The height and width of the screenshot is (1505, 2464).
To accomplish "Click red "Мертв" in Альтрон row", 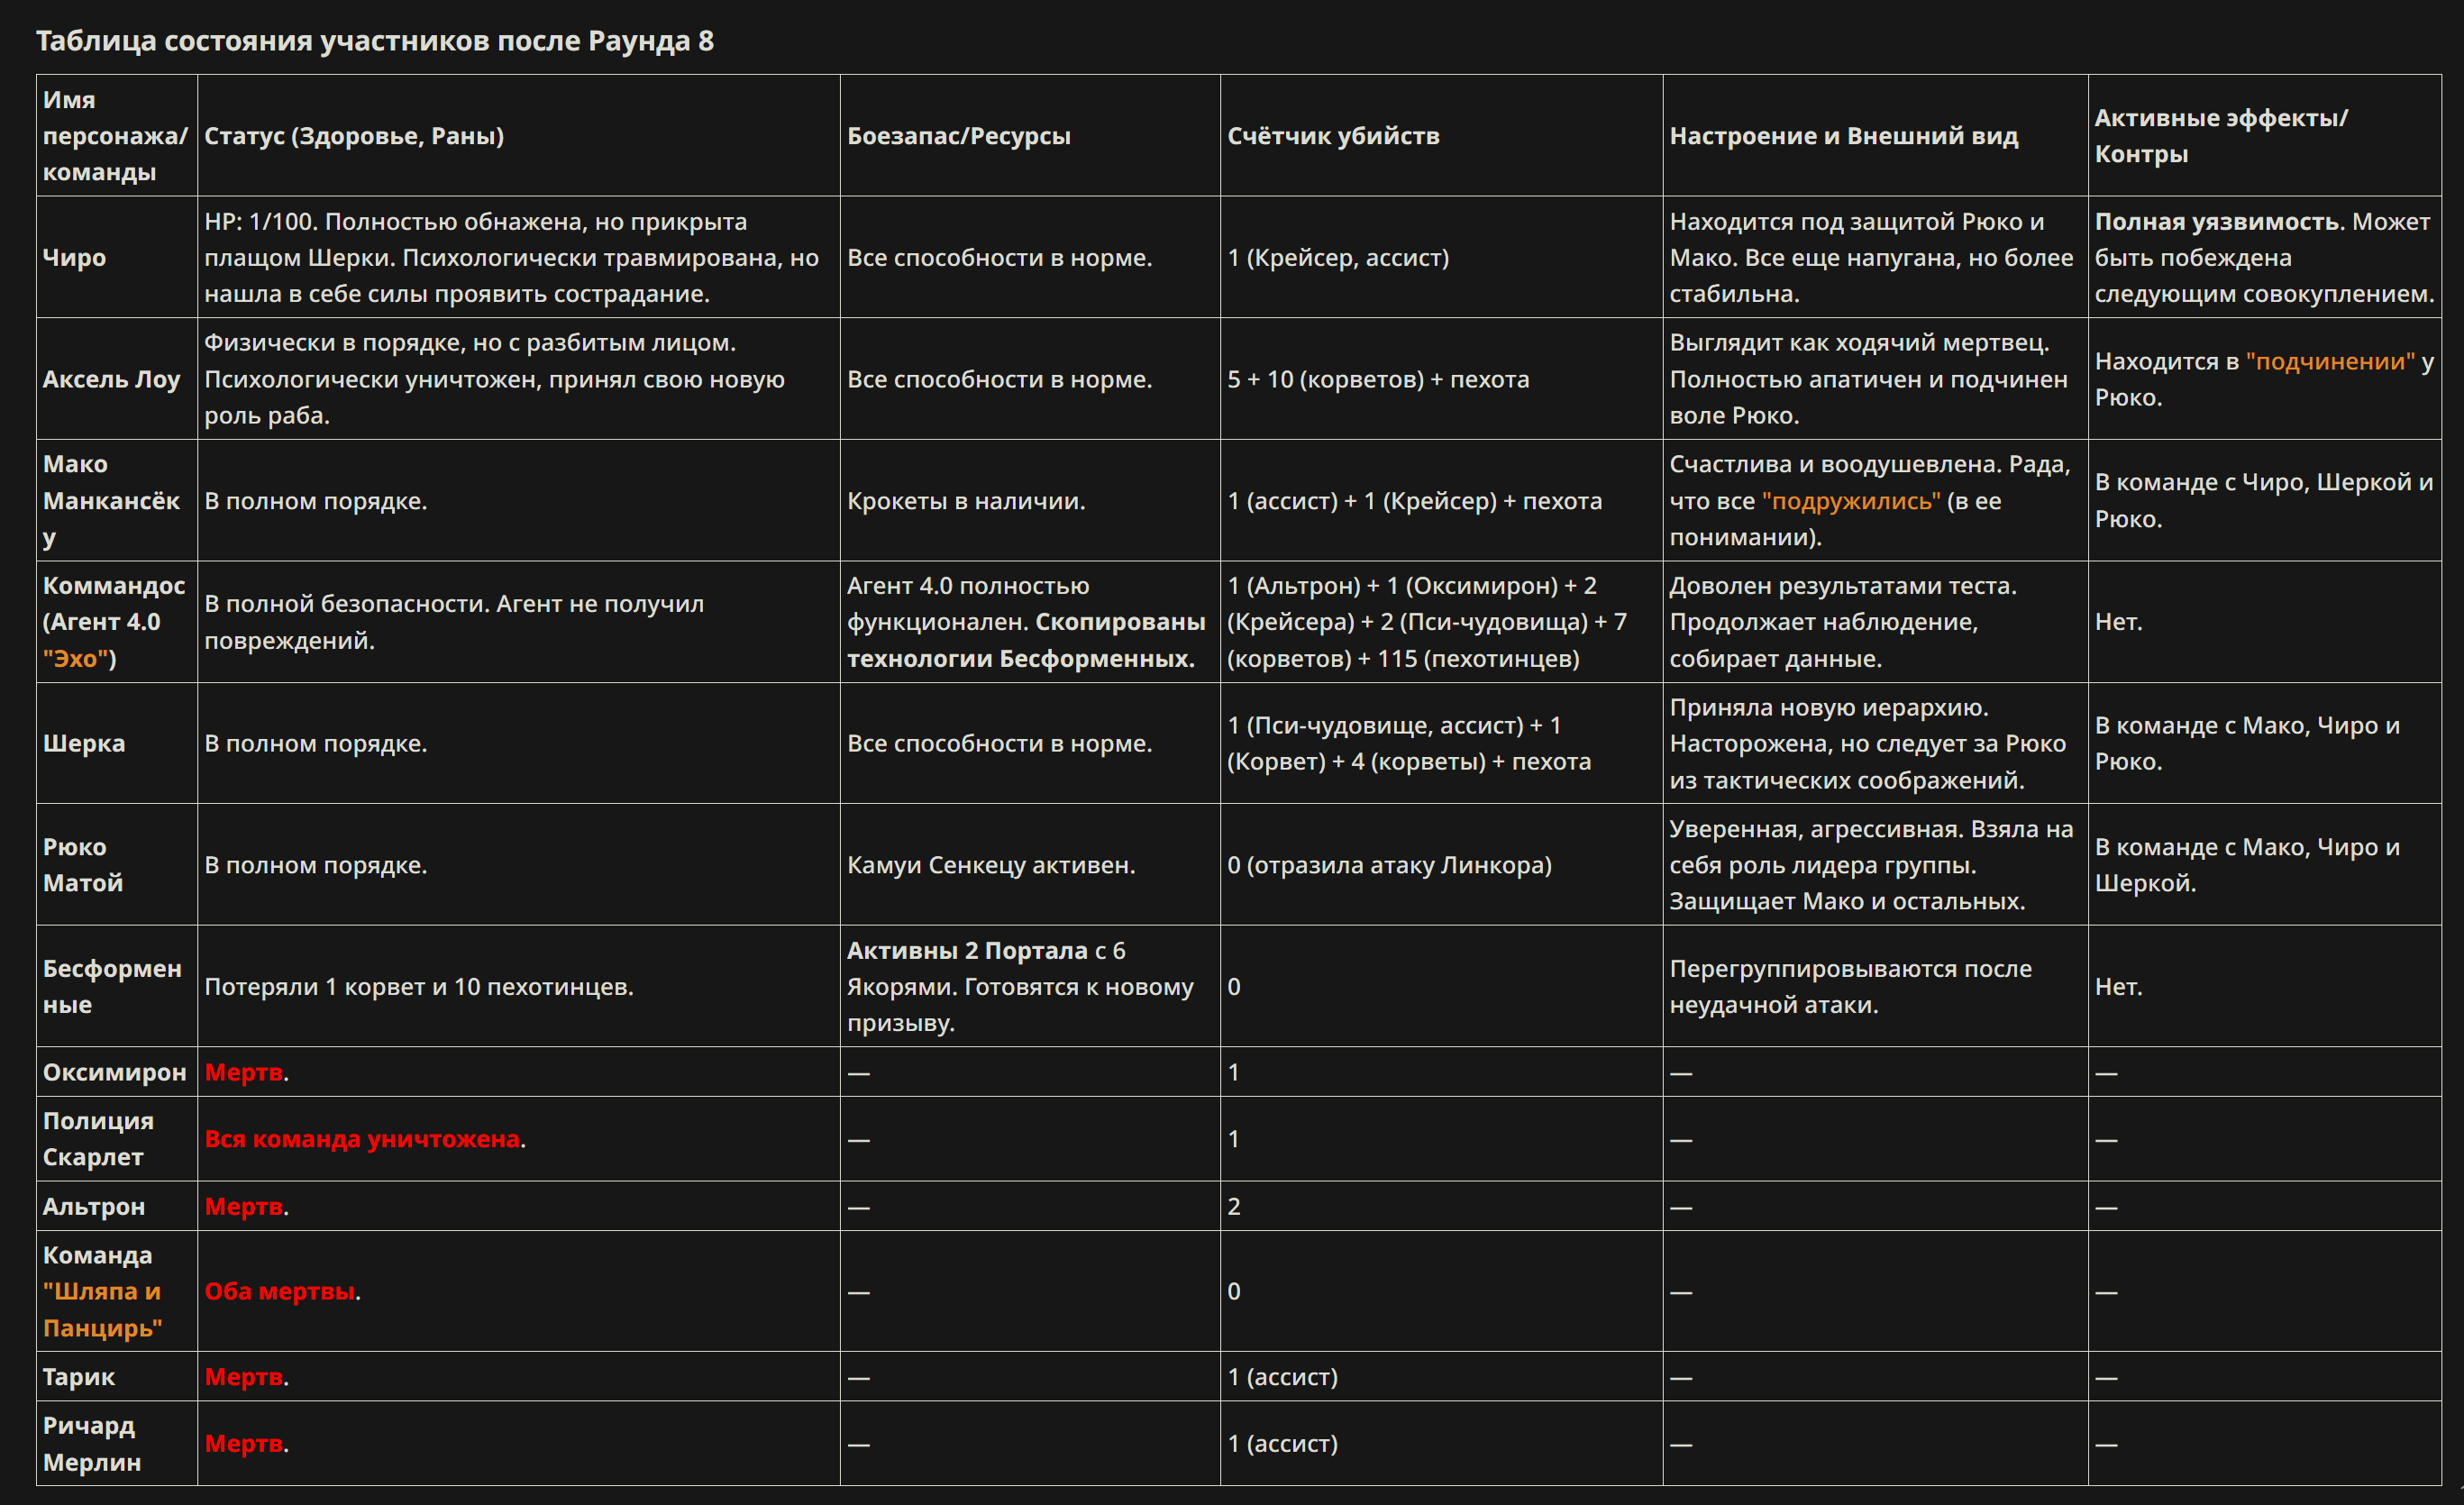I will (x=243, y=1206).
